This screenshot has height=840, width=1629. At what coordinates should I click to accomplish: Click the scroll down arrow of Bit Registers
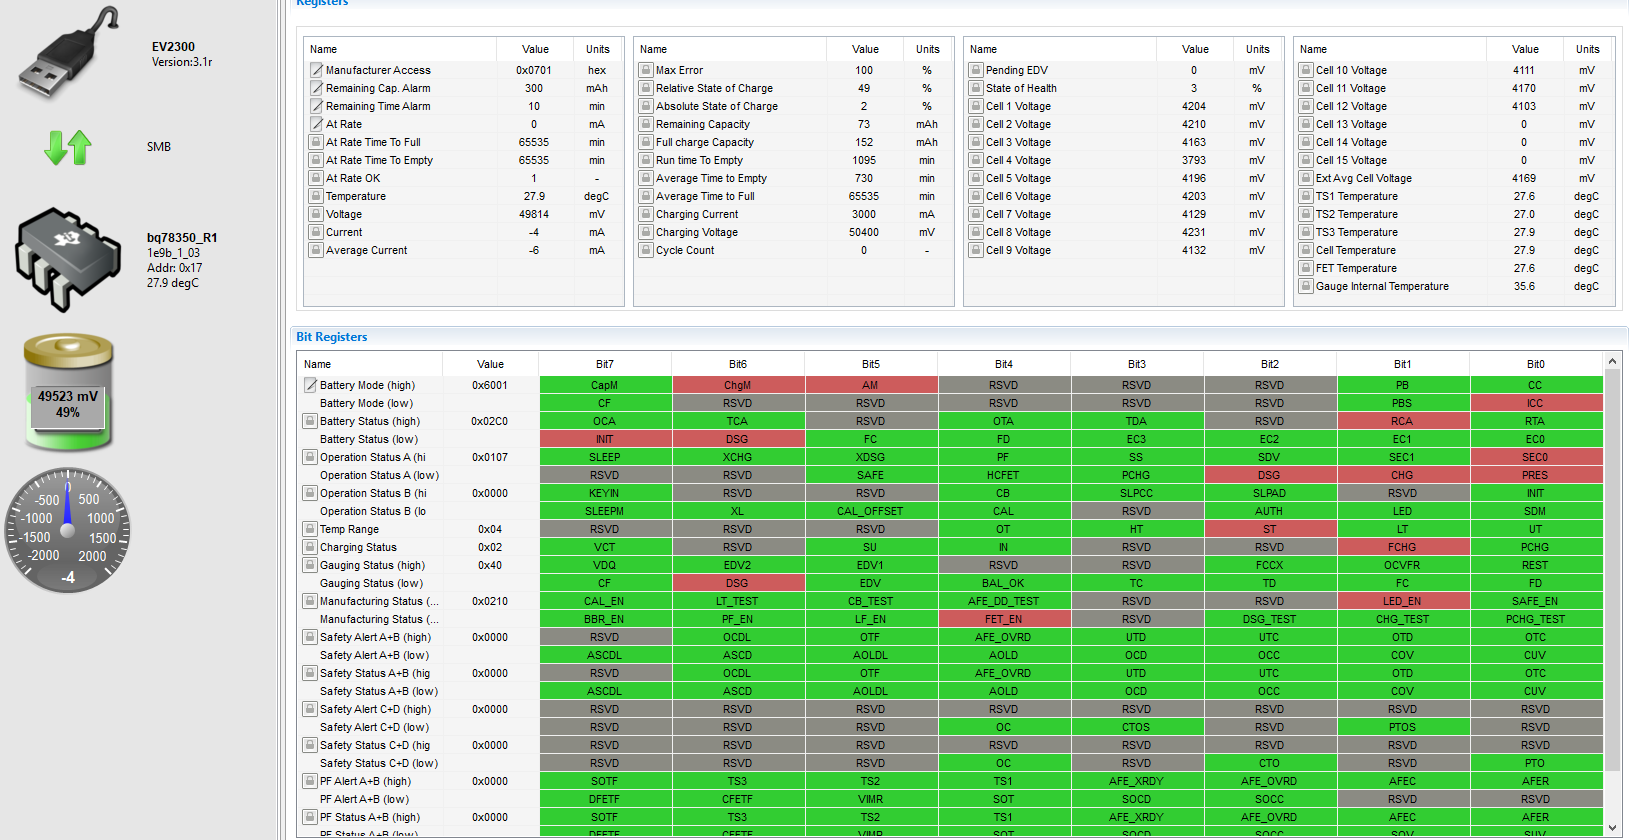click(x=1612, y=828)
